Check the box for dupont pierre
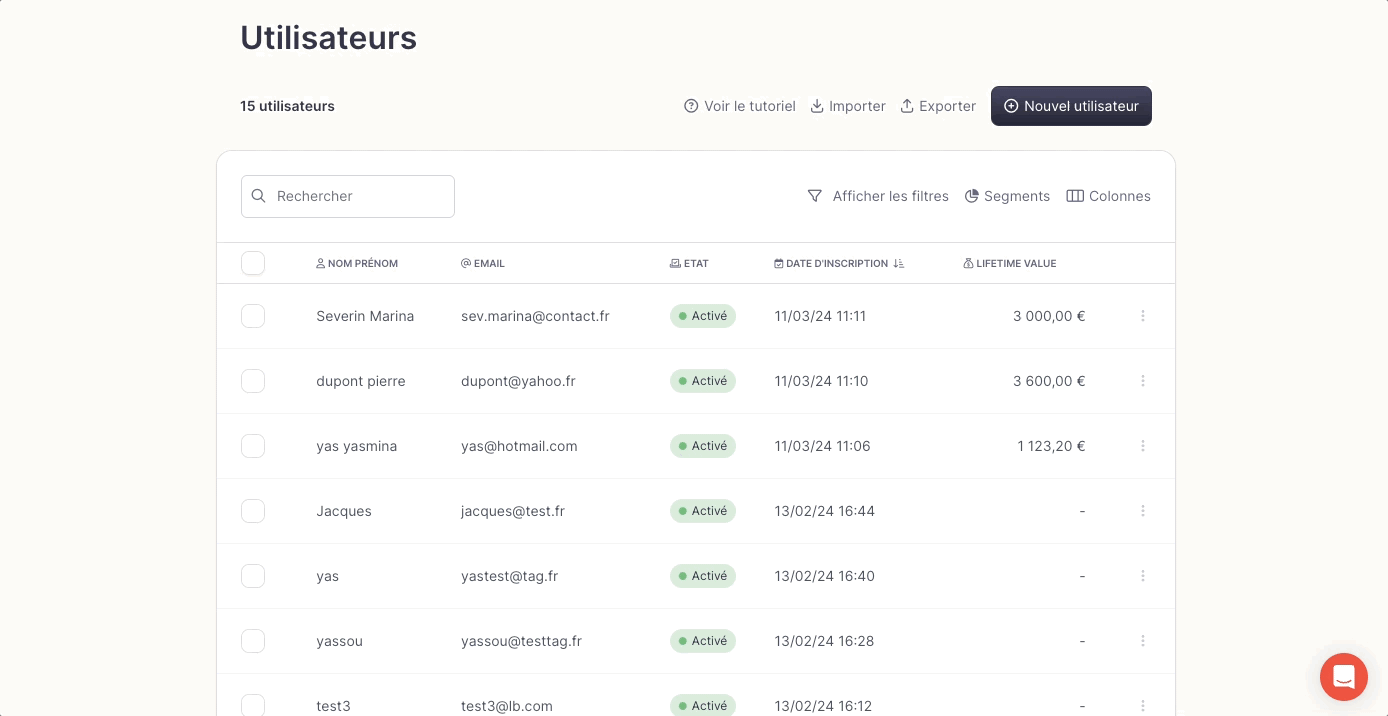The image size is (1388, 716). [253, 381]
